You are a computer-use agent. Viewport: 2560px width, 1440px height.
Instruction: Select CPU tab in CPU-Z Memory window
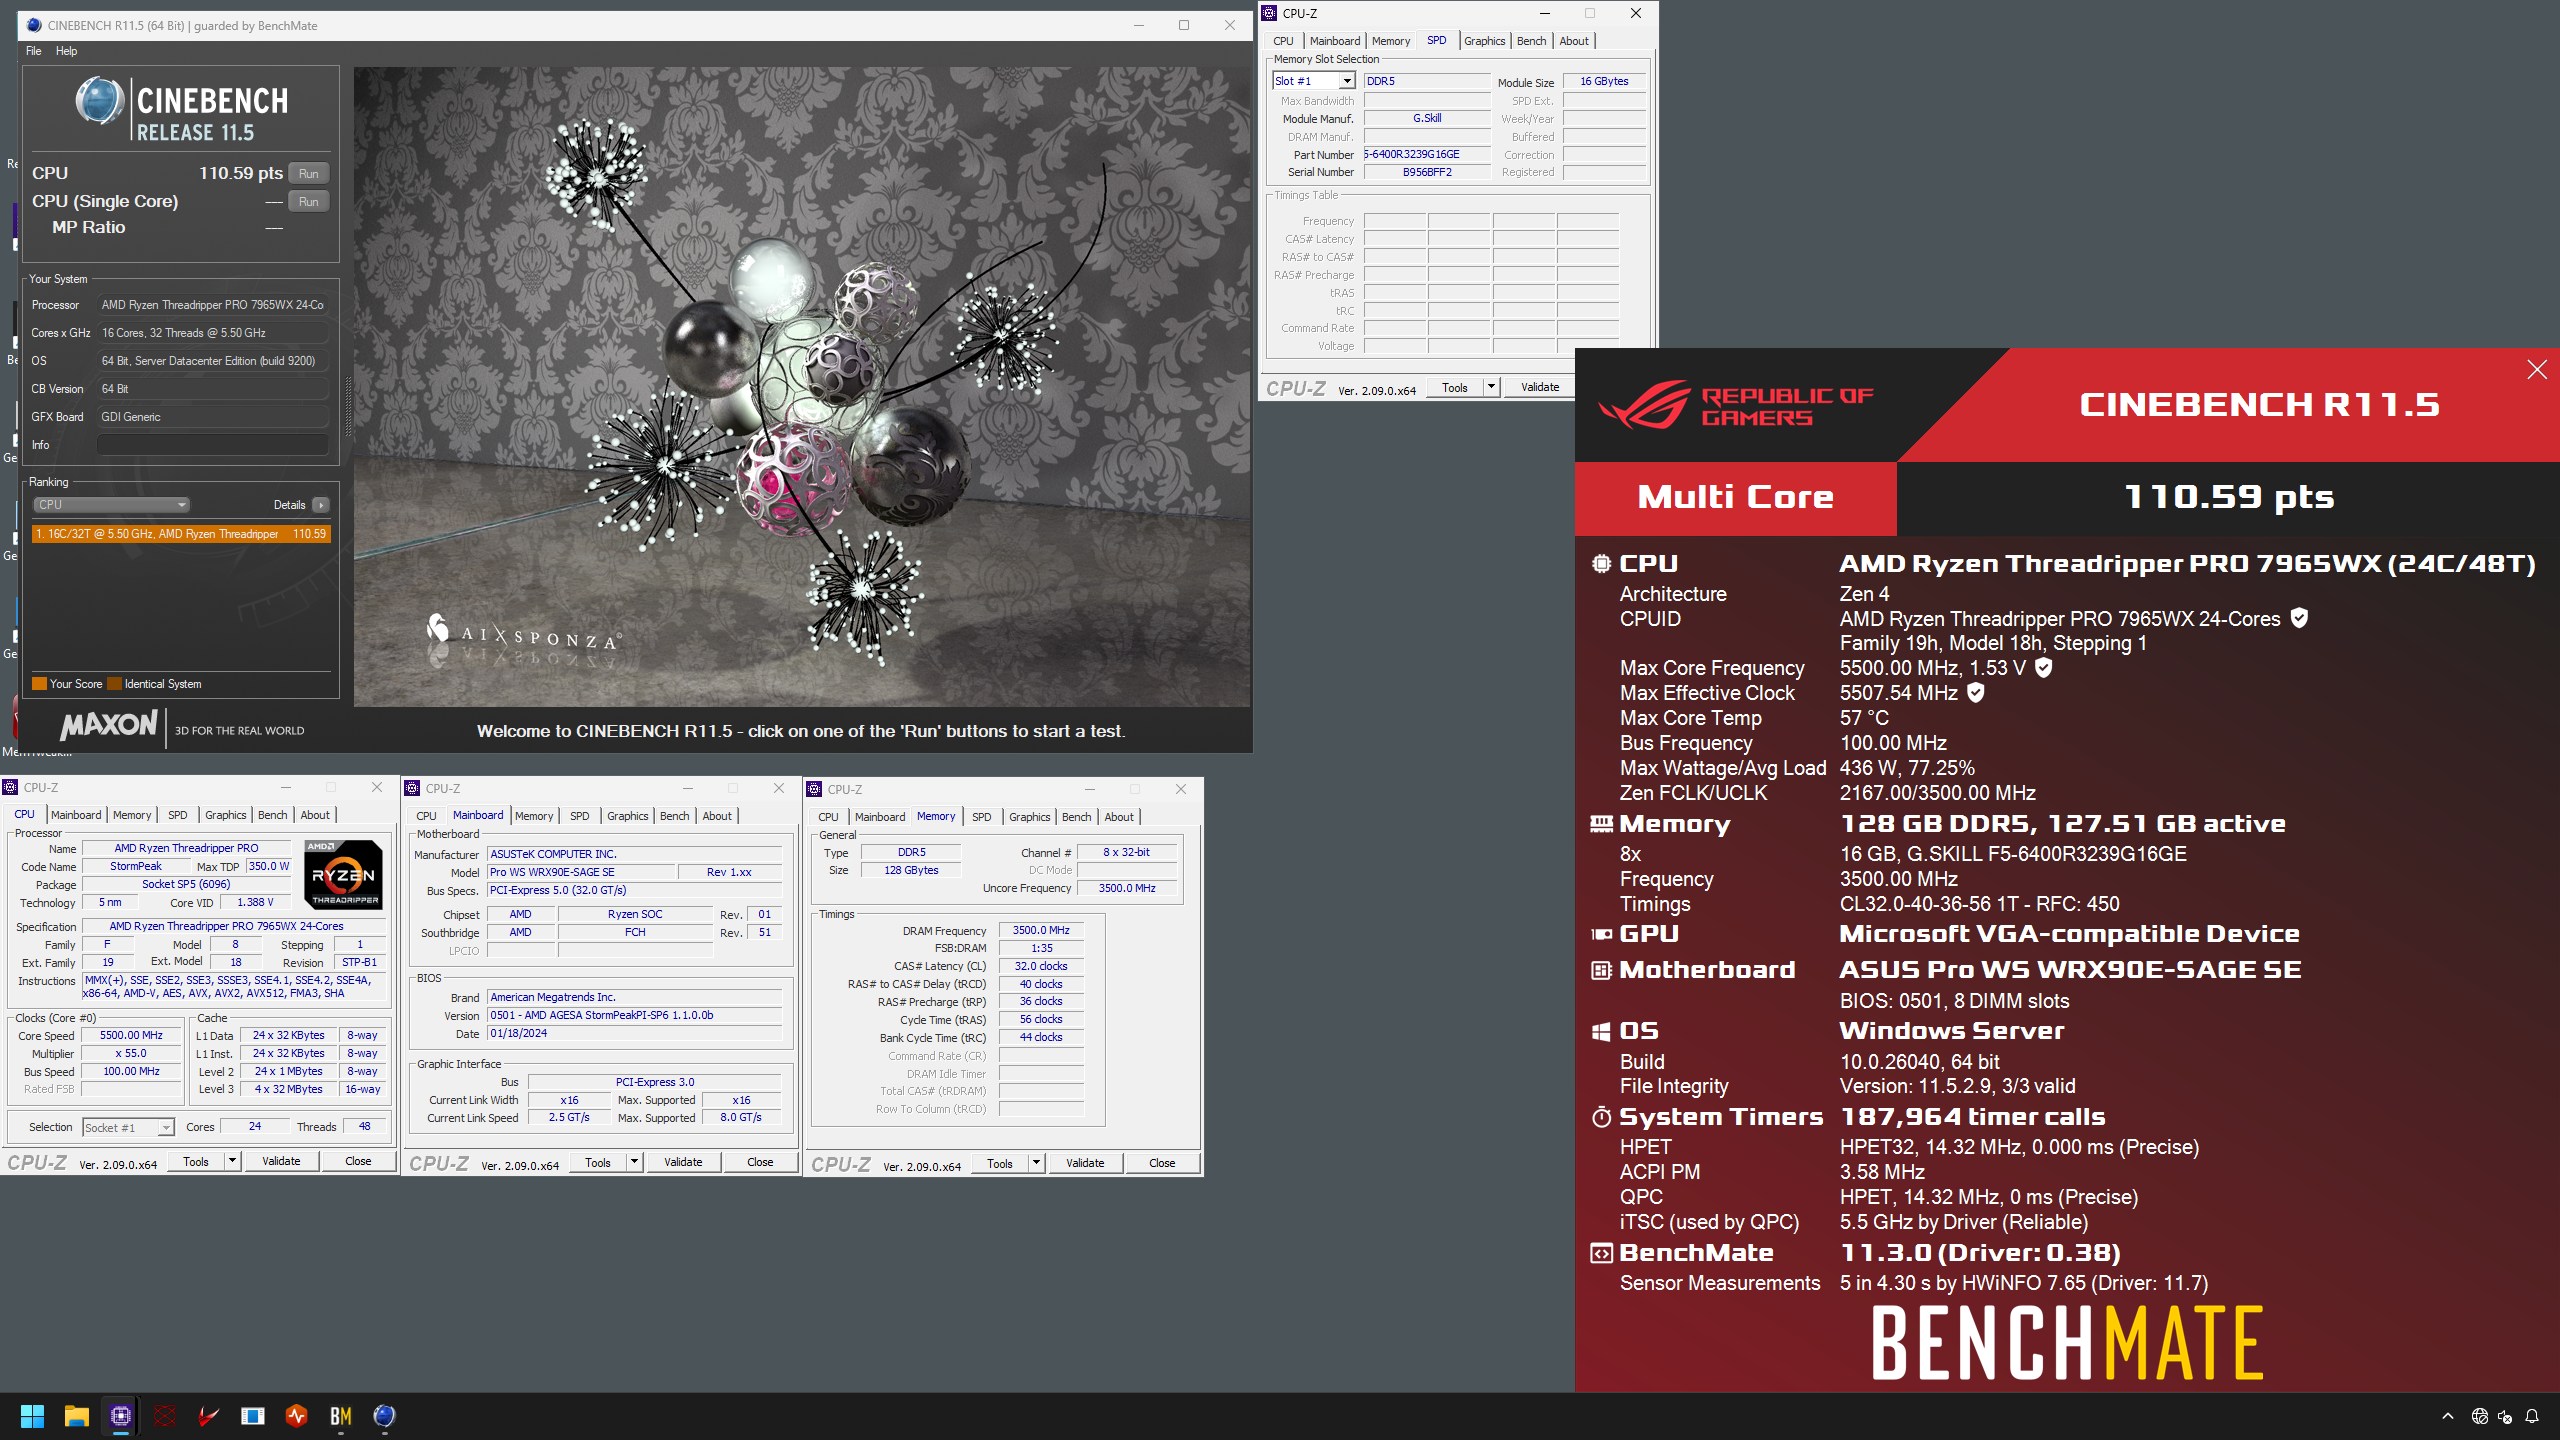828,817
